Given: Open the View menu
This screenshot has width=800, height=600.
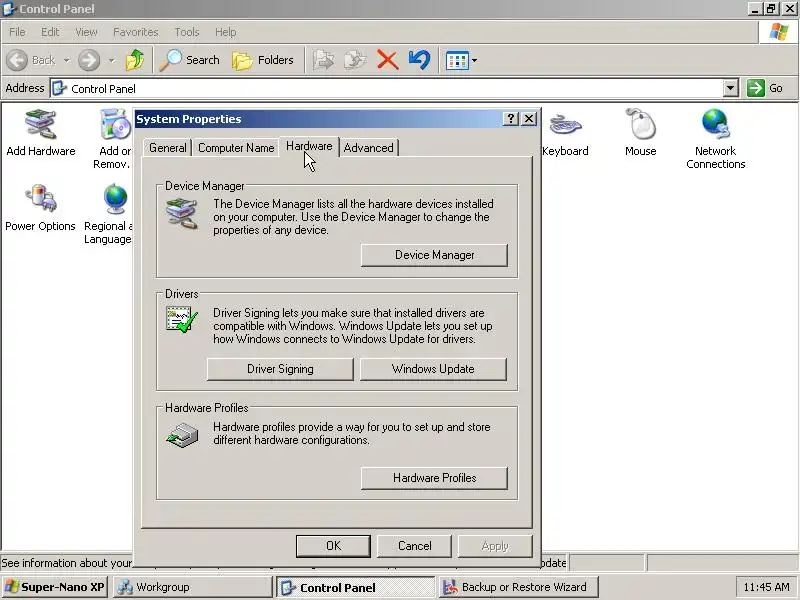Looking at the screenshot, I should (x=86, y=32).
